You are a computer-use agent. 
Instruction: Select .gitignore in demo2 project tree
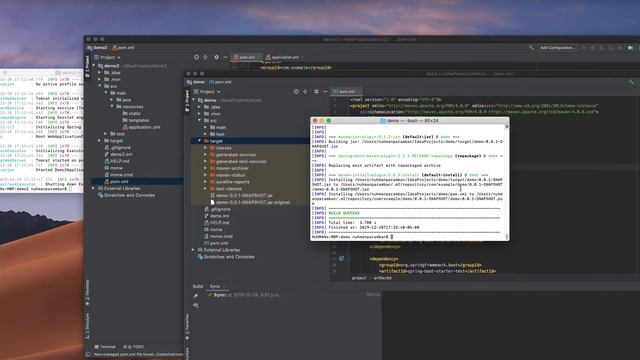(118, 147)
